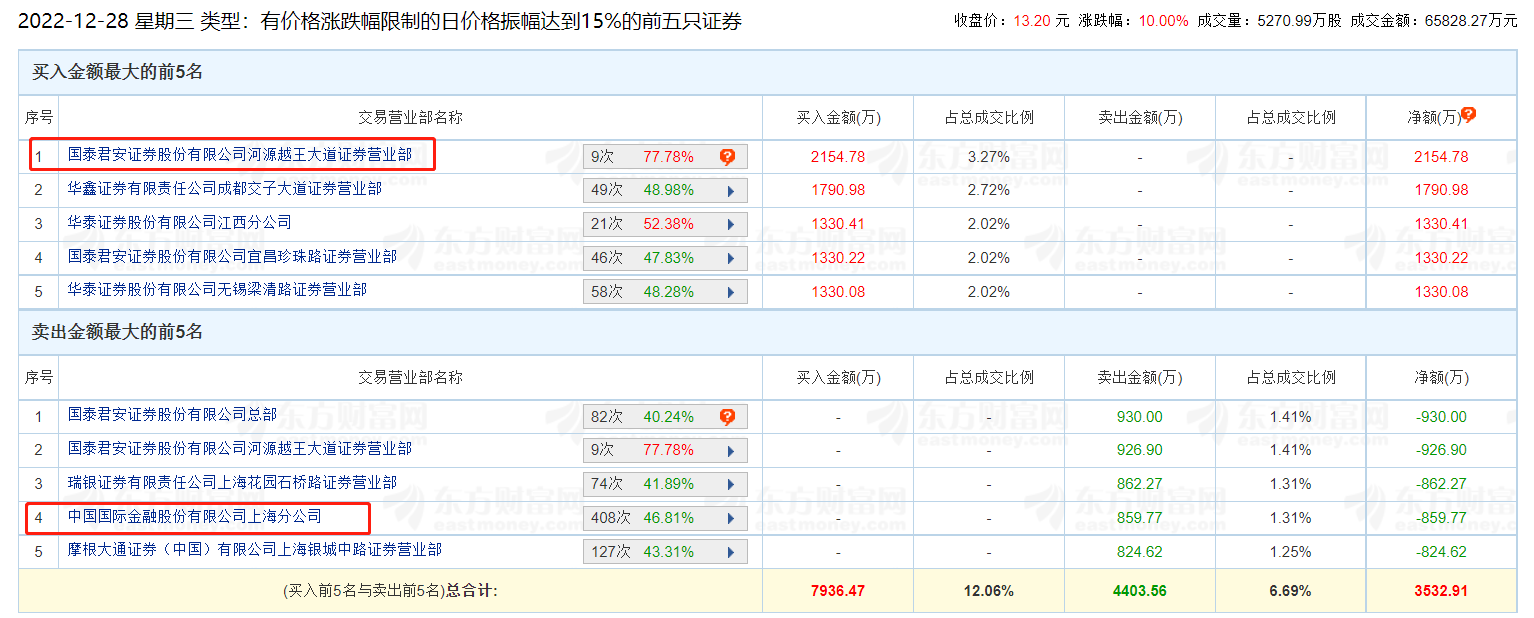
Task: Click the 卖出金额最大的前5名 section header
Action: pos(118,332)
